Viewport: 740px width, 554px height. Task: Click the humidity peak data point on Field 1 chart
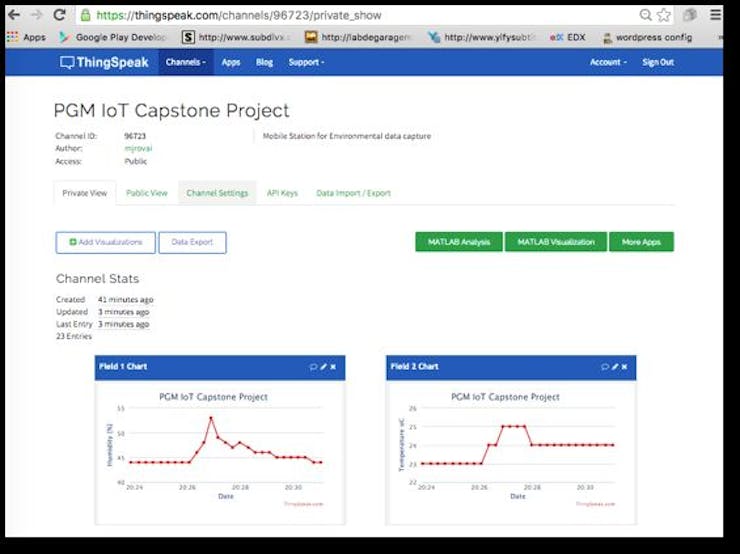(211, 418)
